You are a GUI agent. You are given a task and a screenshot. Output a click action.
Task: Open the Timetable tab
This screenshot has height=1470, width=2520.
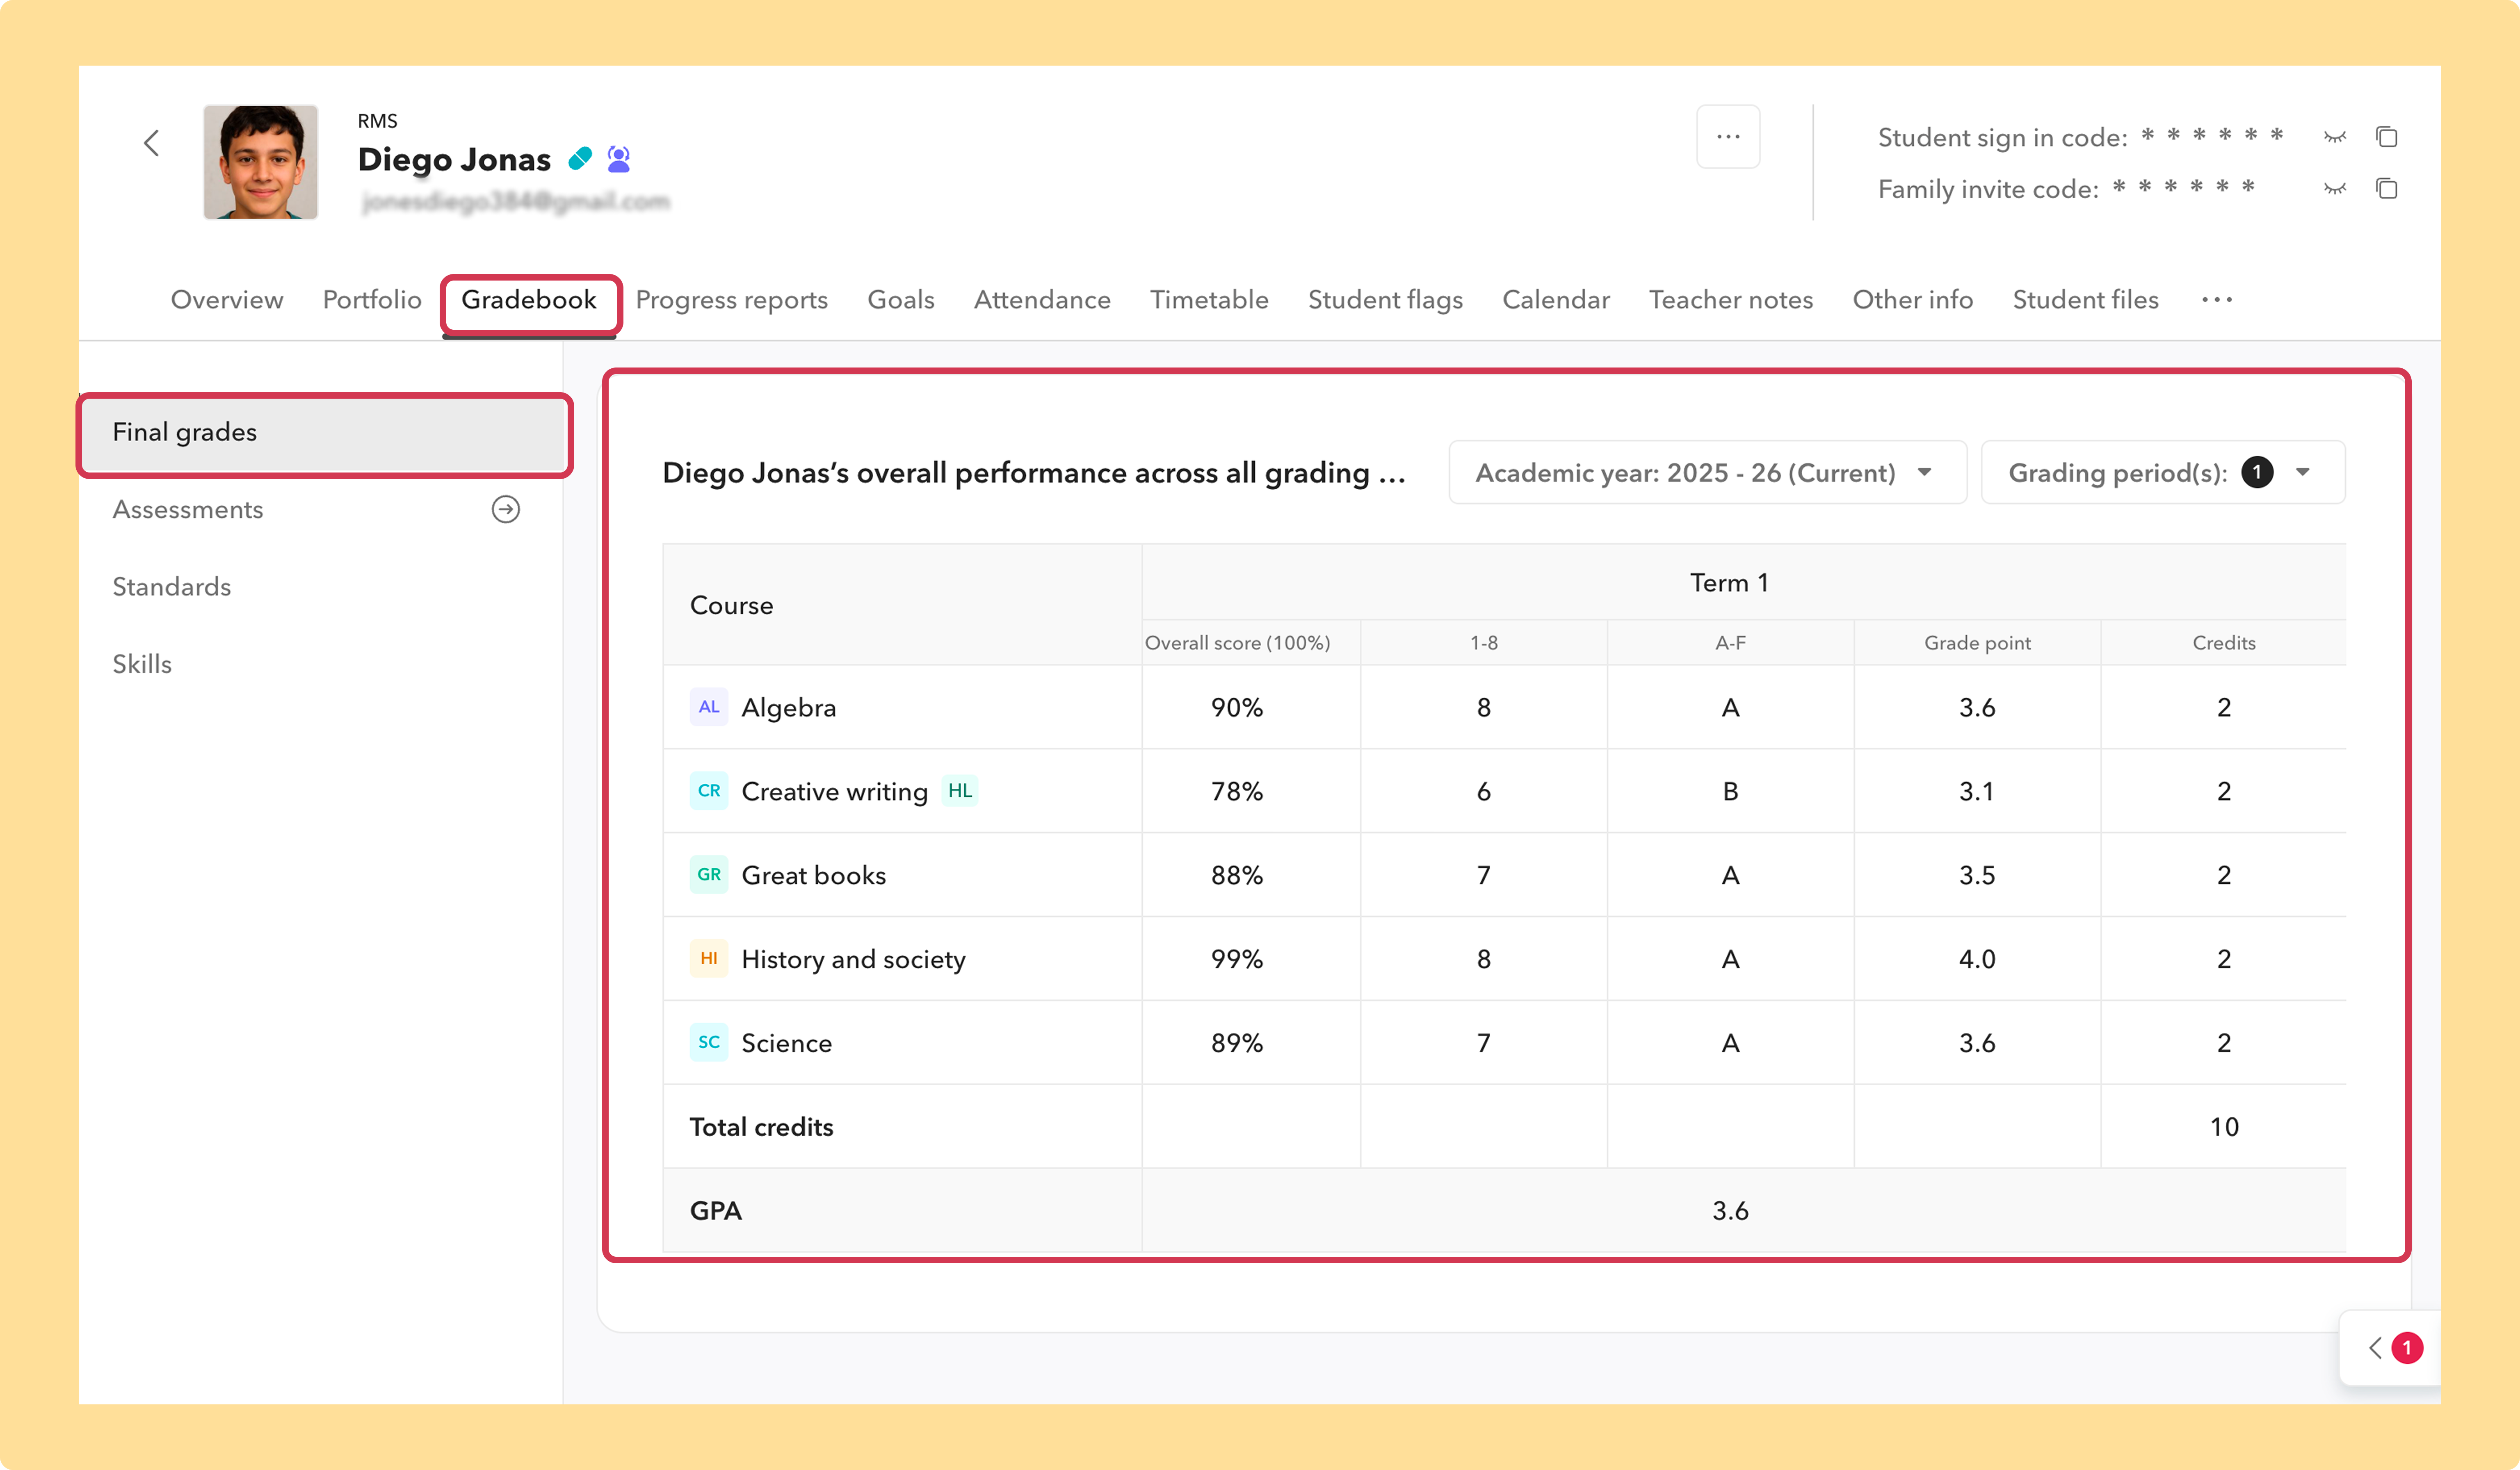pos(1209,300)
